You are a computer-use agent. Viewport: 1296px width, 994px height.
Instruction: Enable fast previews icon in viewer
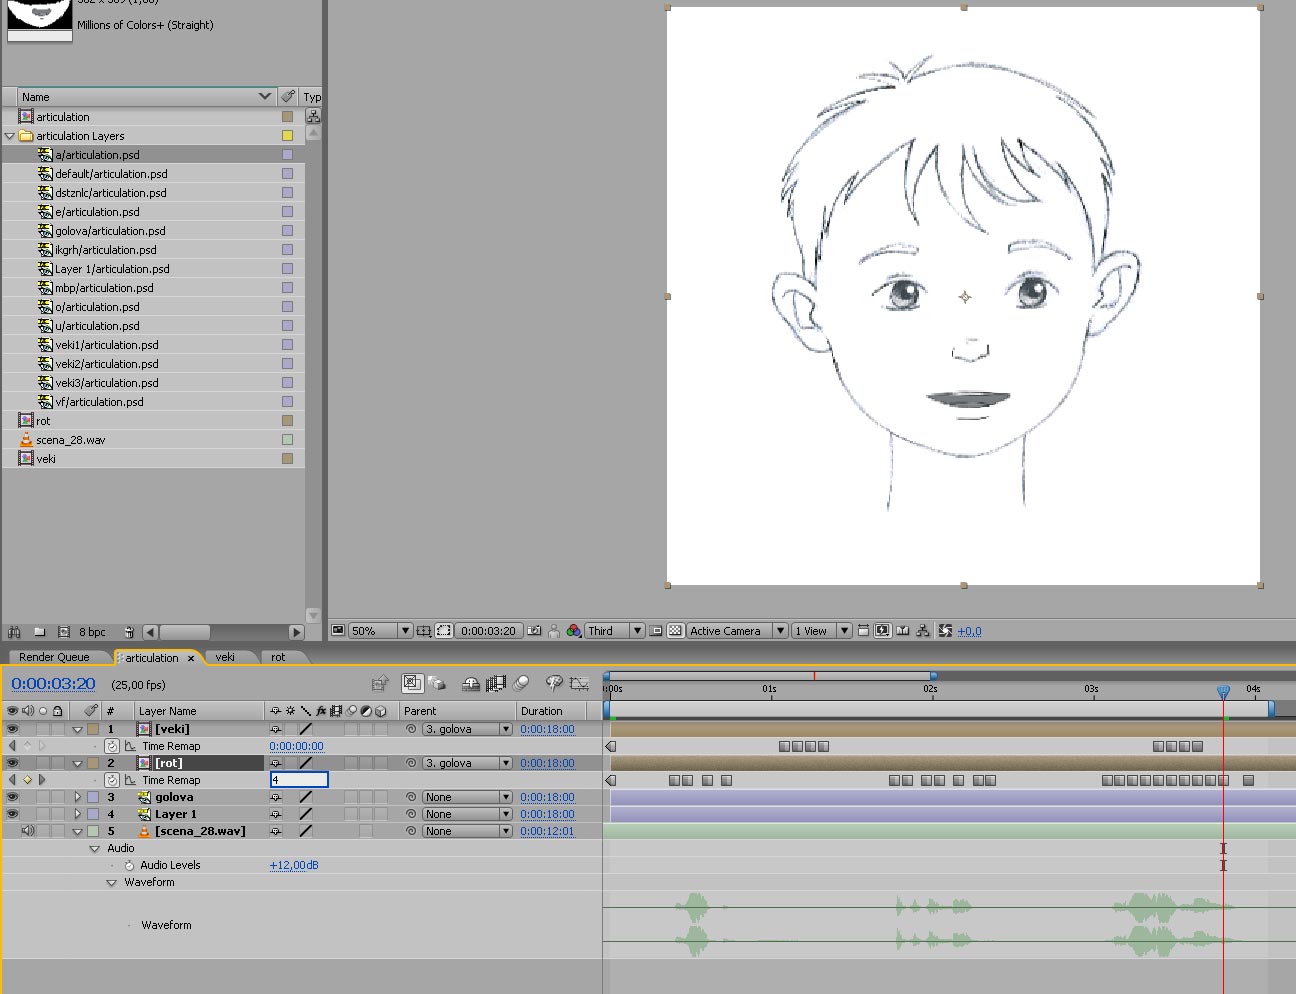coord(883,631)
